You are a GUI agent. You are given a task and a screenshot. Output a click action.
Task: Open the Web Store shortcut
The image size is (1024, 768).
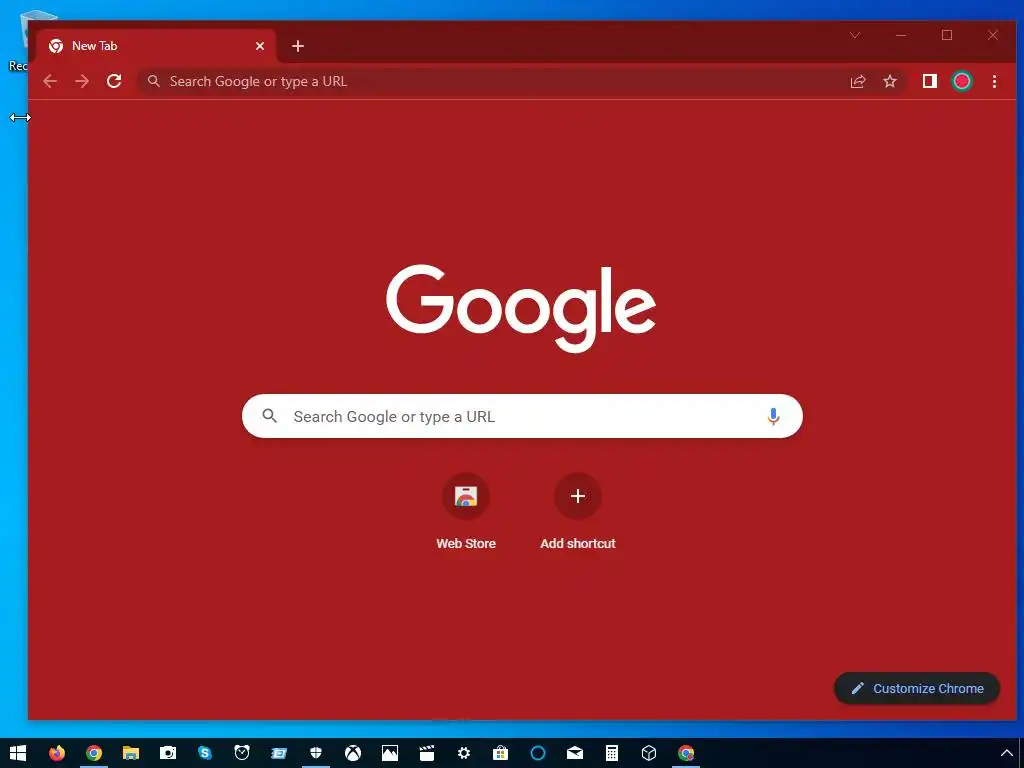pyautogui.click(x=466, y=512)
